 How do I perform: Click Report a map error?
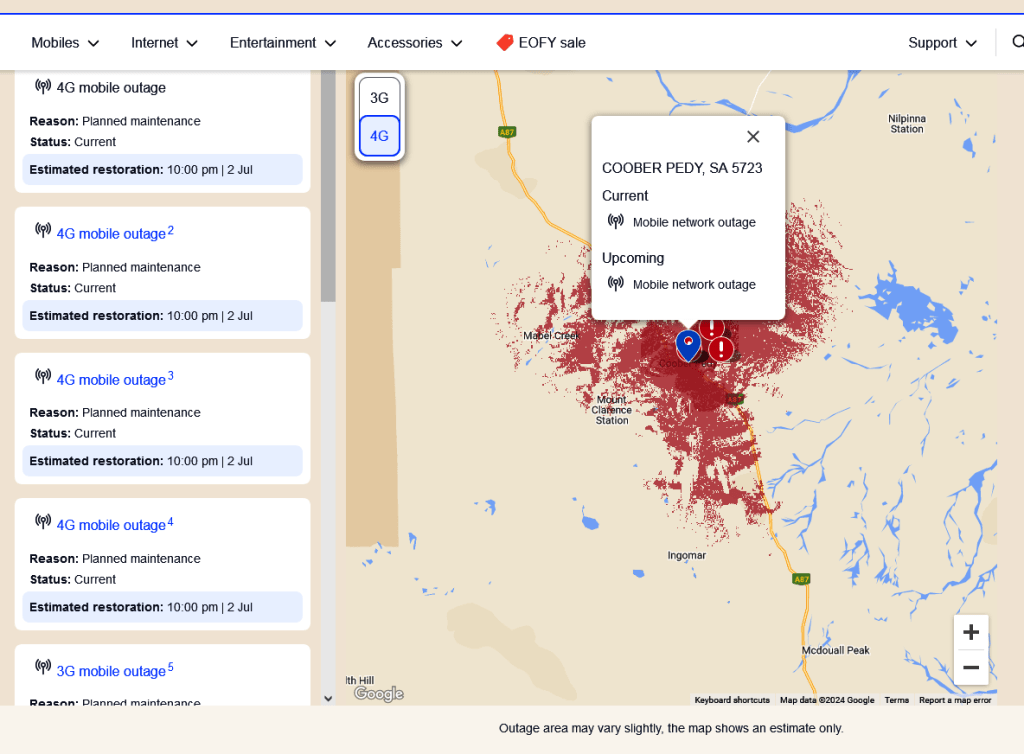[x=955, y=700]
